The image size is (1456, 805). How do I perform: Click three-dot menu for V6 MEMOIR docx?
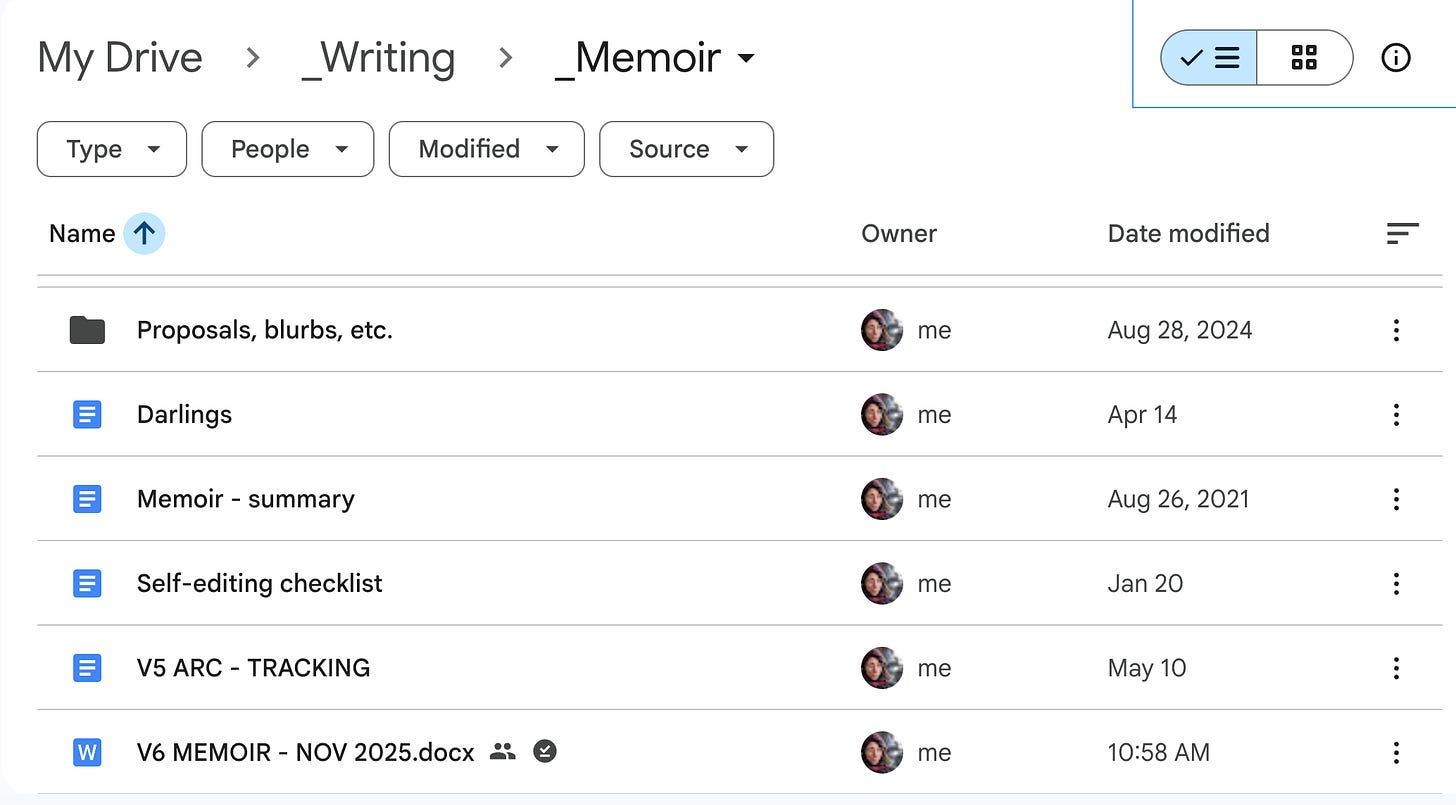[1396, 752]
